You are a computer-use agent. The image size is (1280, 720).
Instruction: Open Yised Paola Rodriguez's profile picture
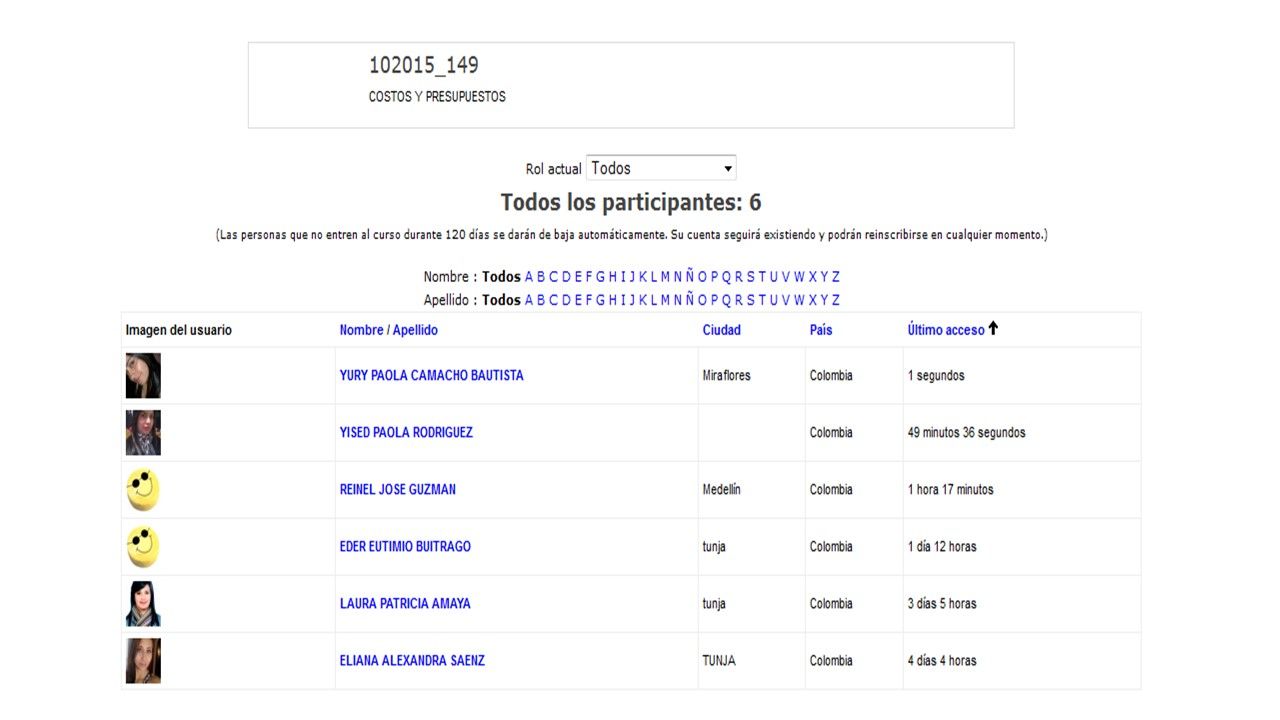click(x=143, y=433)
